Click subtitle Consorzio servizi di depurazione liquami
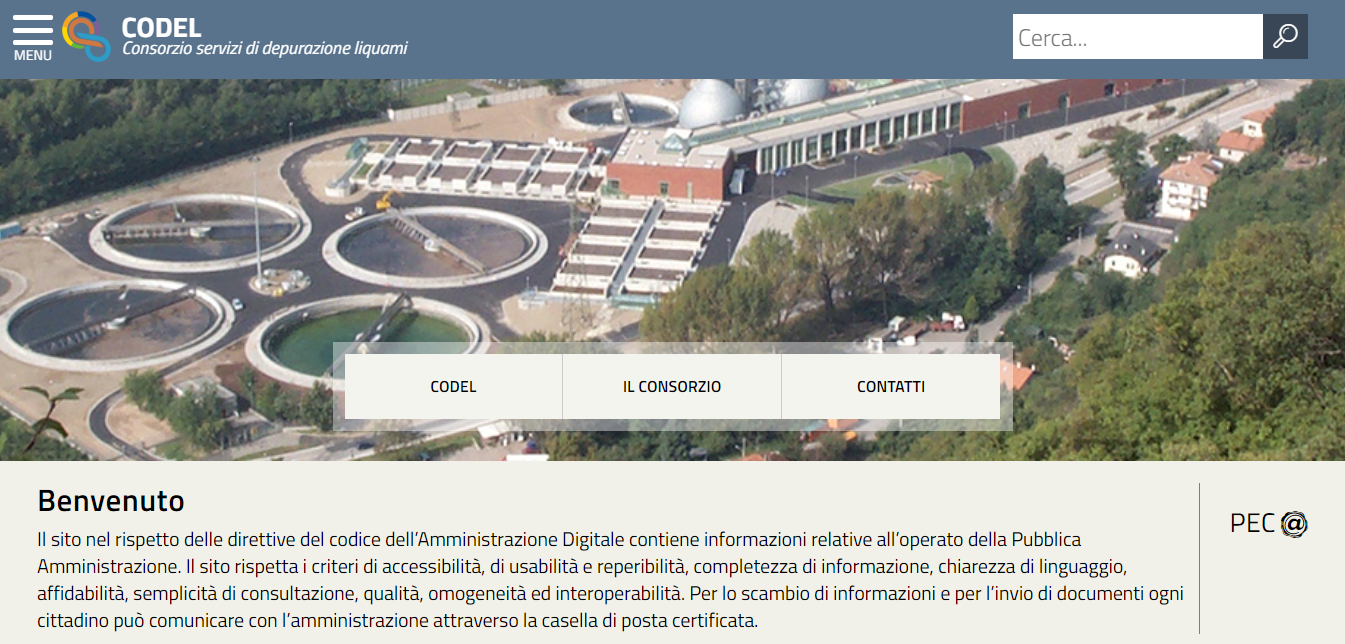The height and width of the screenshot is (644, 1345). pyautogui.click(x=265, y=48)
